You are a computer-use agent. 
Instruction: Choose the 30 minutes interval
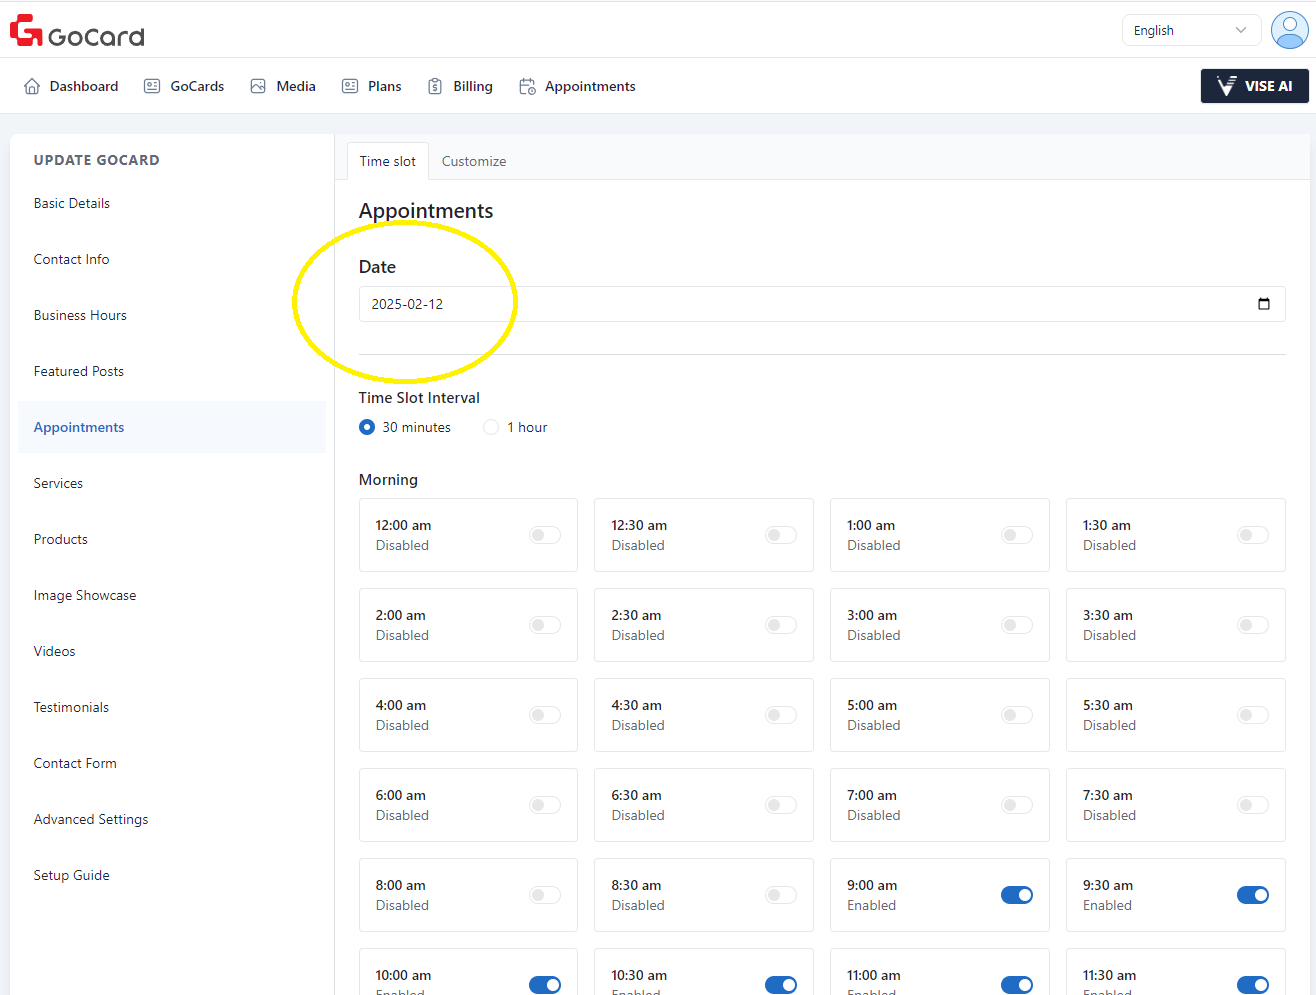coord(367,427)
